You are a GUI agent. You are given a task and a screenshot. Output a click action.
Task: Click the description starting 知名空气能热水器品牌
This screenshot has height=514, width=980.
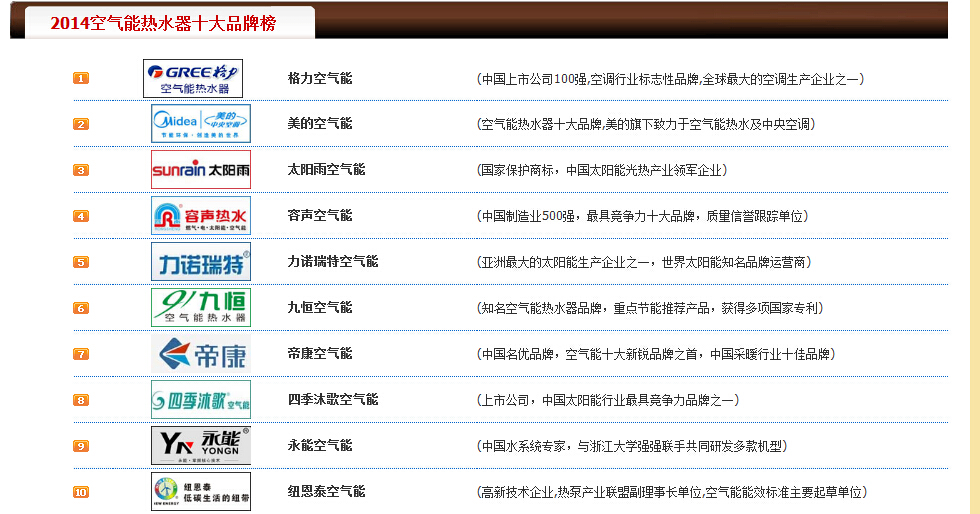click(x=650, y=308)
